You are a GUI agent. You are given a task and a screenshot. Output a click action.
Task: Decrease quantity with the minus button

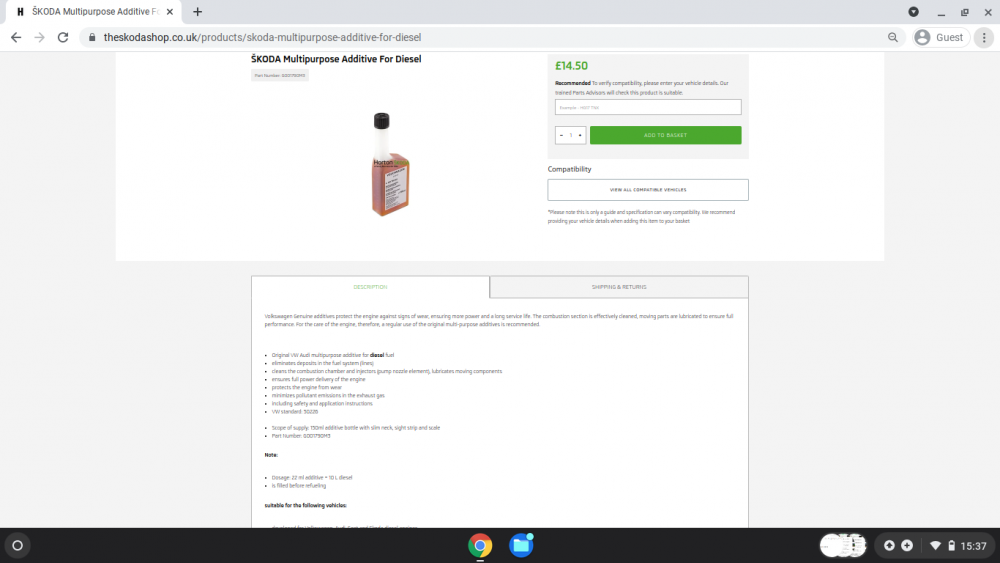561,135
